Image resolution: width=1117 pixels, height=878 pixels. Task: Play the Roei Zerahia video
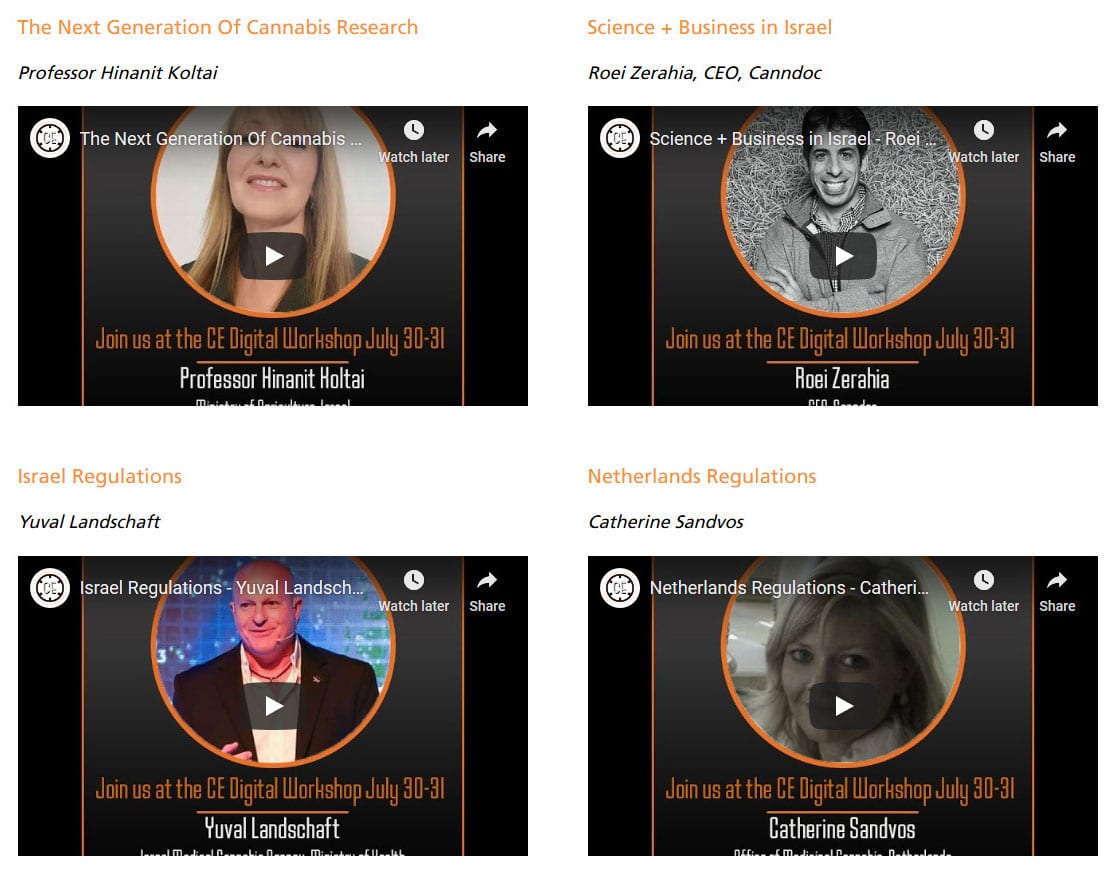843,256
